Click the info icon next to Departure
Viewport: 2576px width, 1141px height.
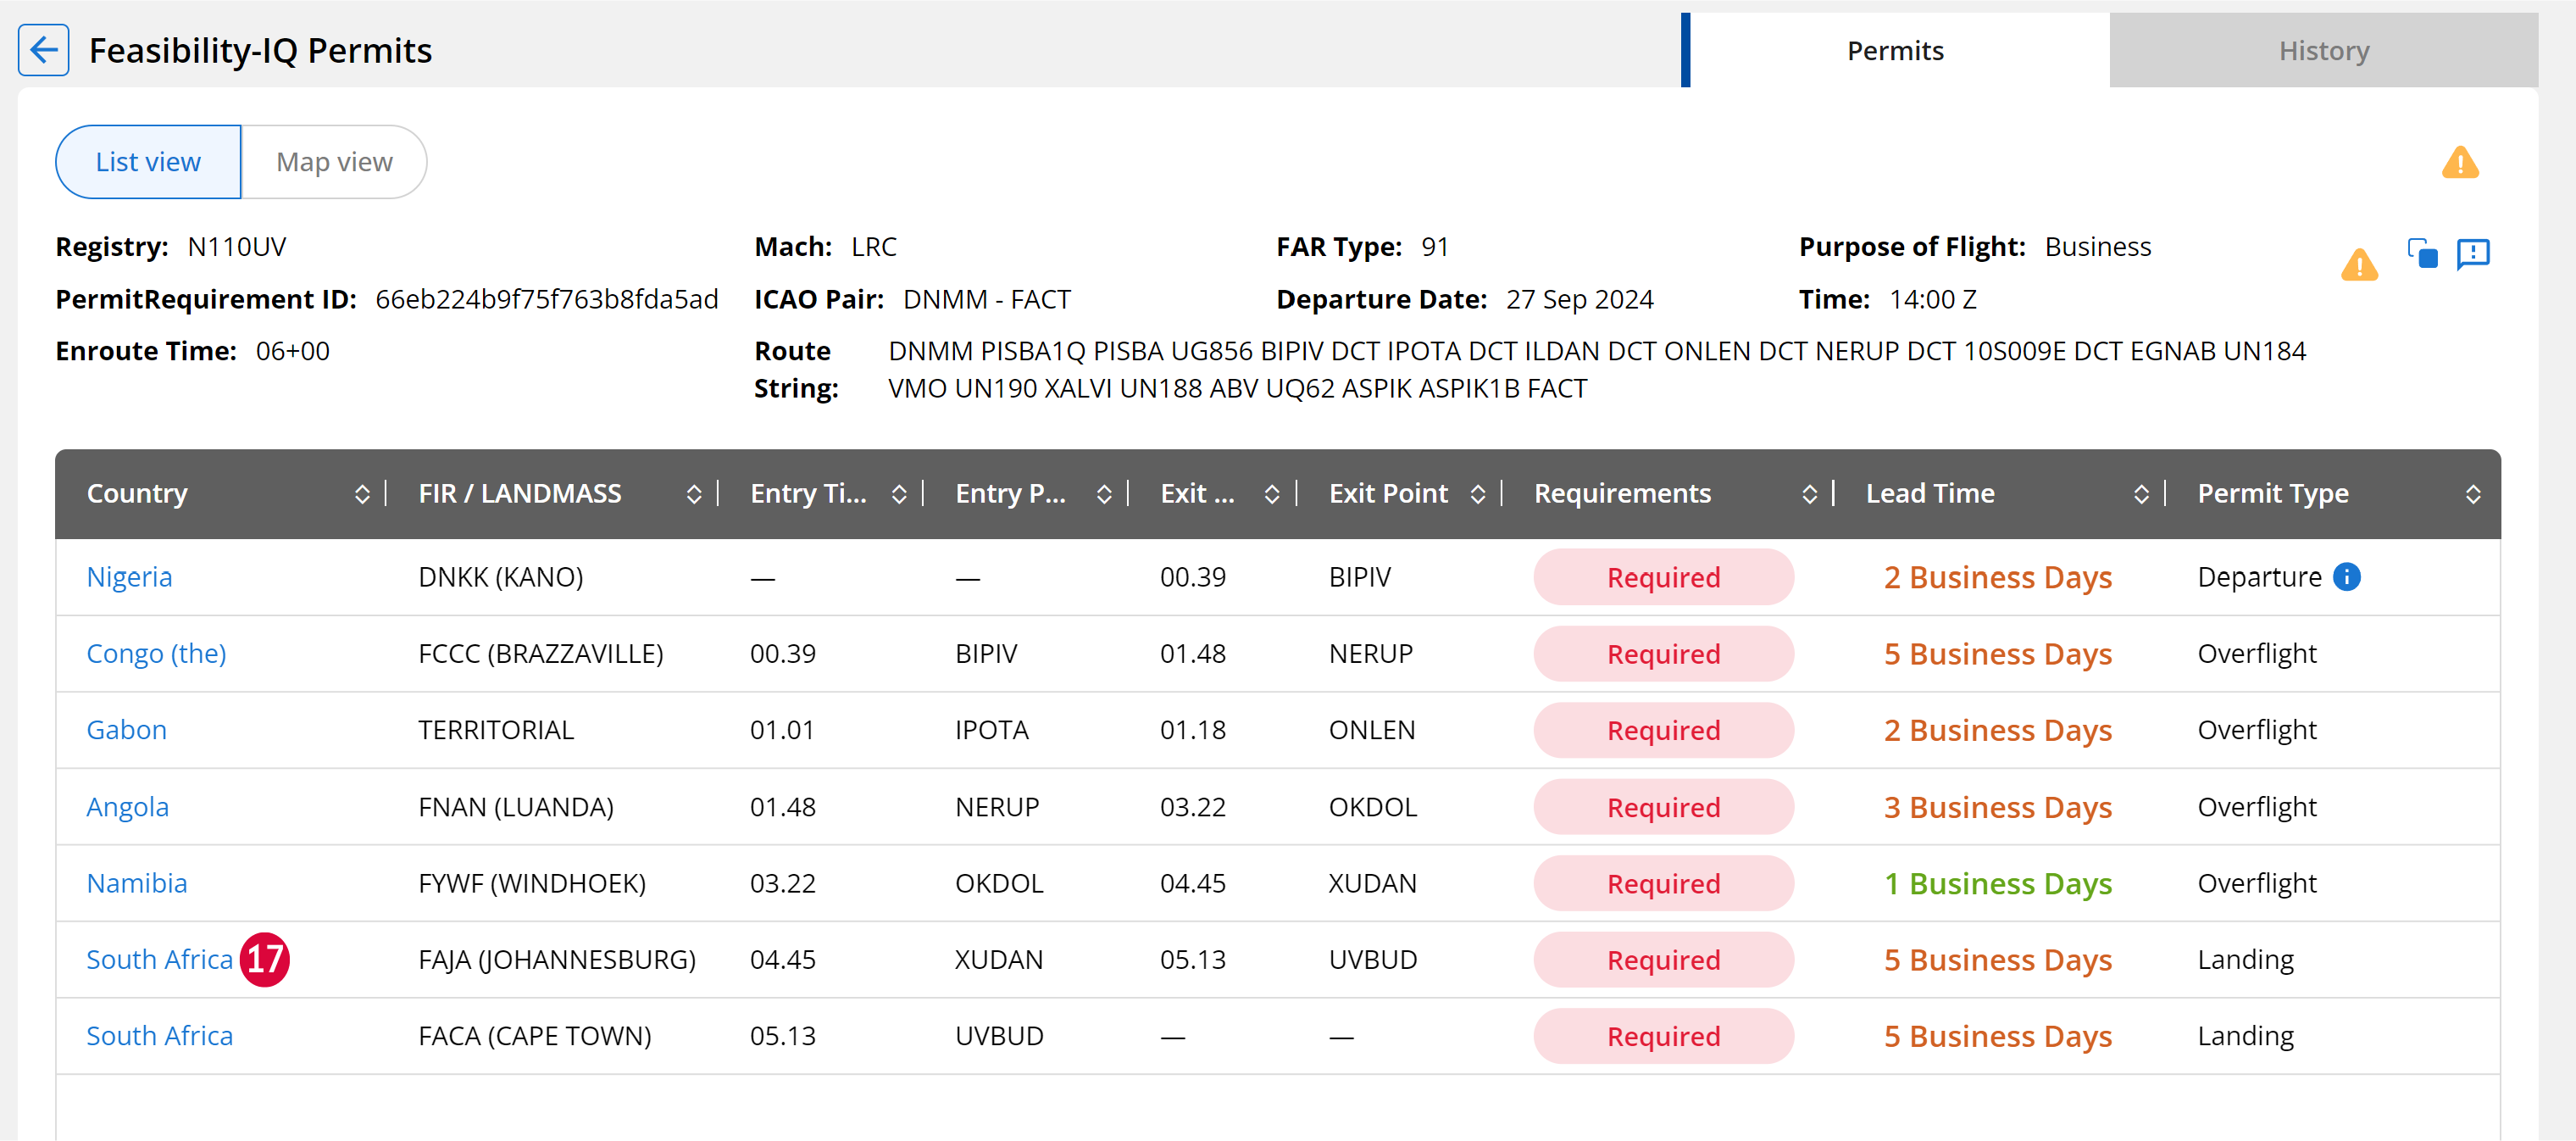click(2346, 577)
